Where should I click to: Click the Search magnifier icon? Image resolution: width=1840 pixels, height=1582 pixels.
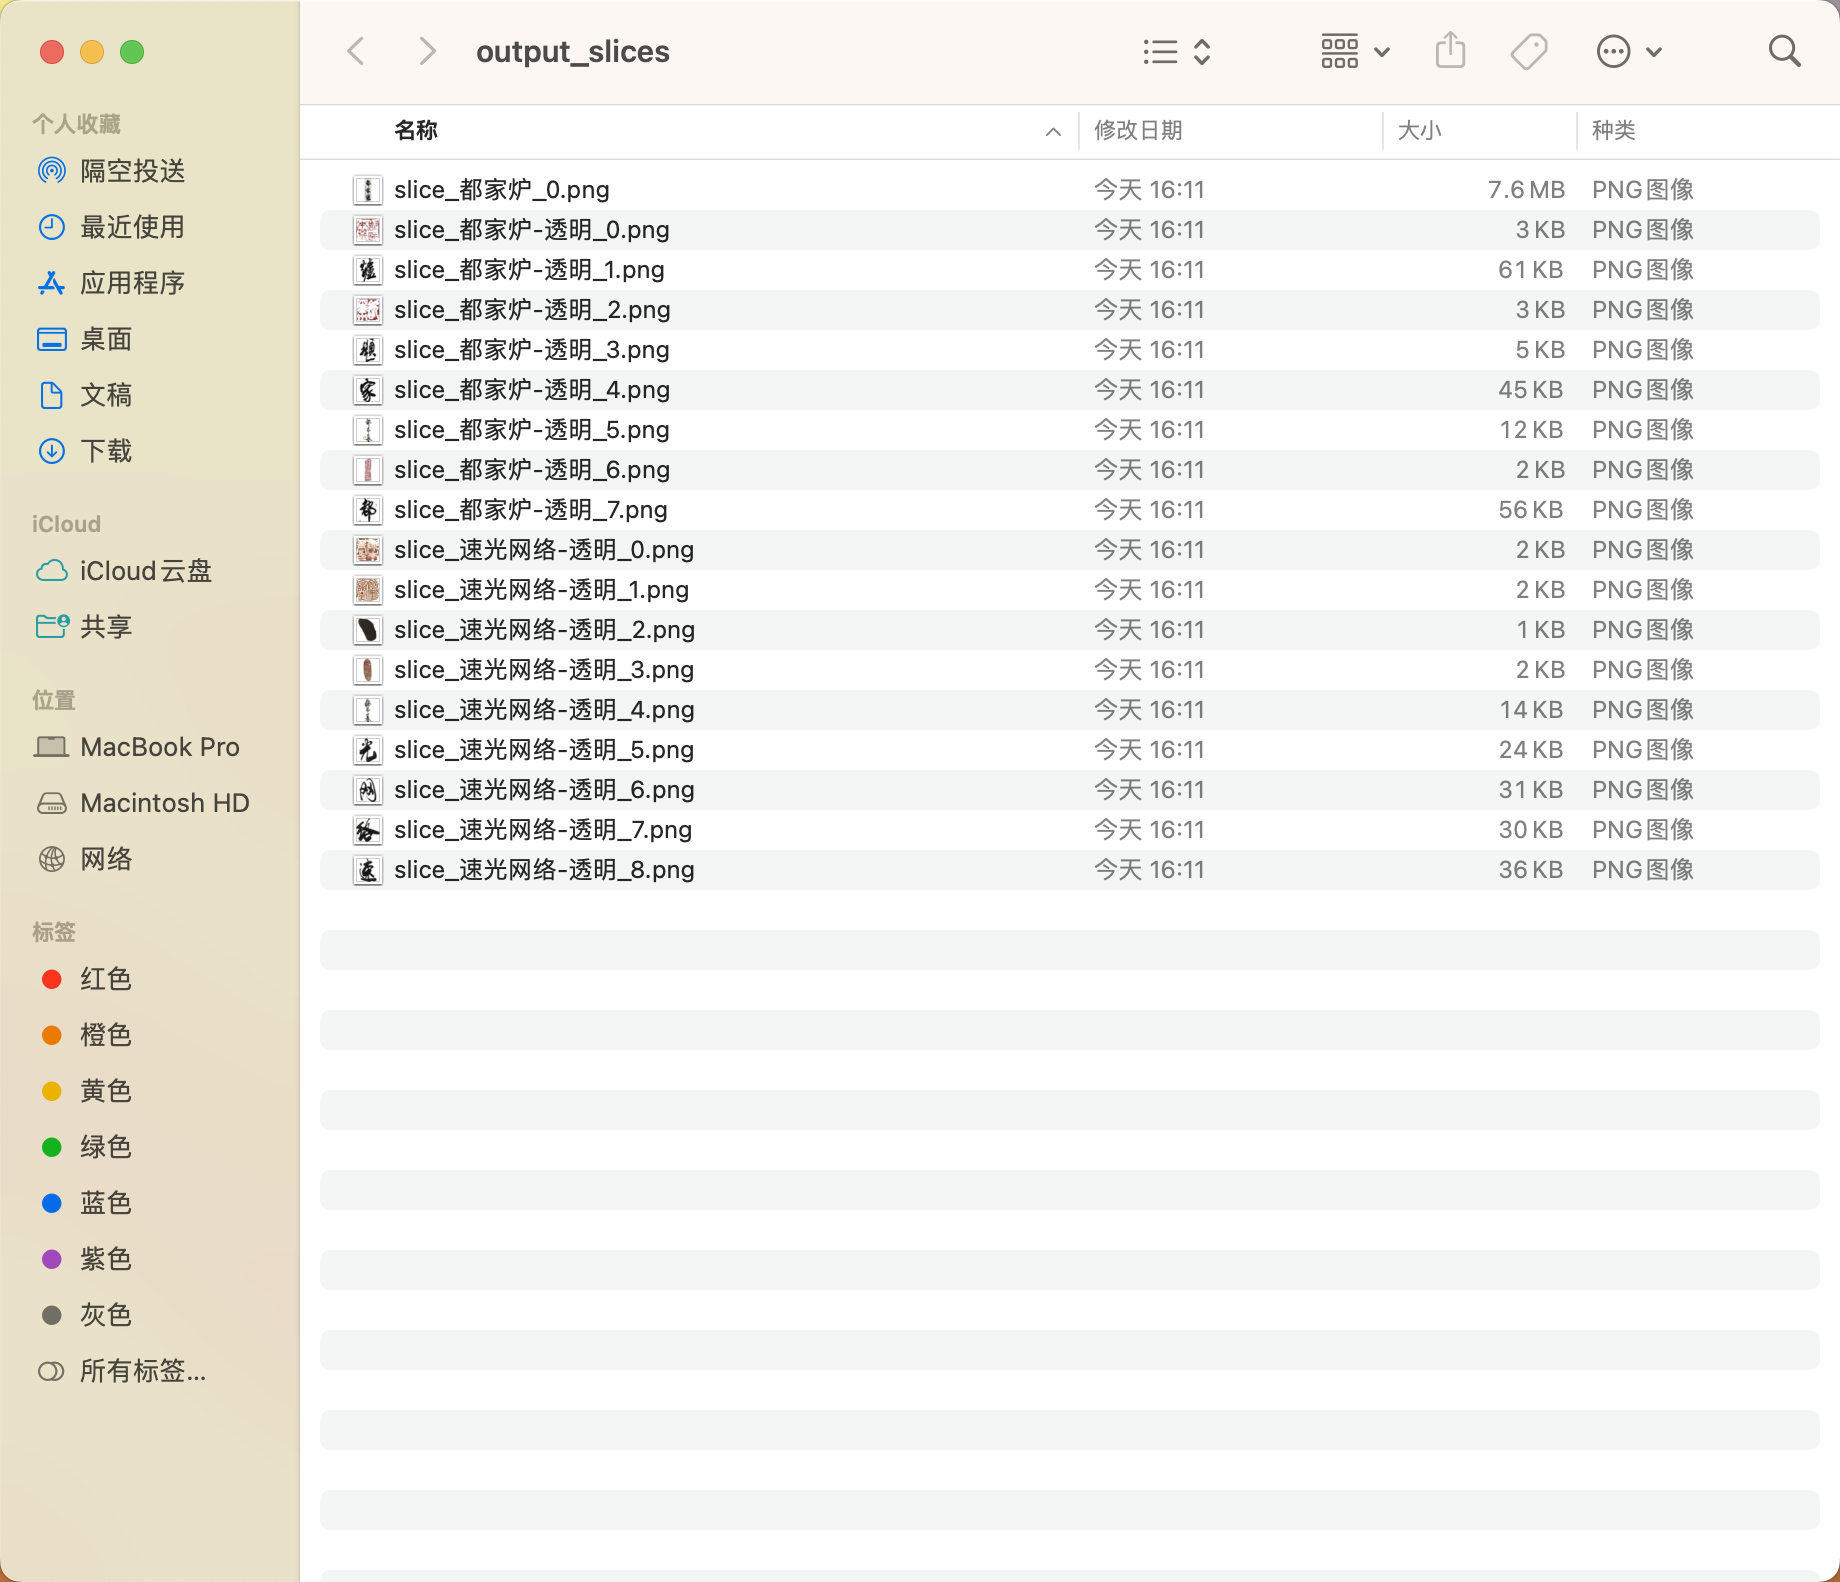tap(1784, 51)
